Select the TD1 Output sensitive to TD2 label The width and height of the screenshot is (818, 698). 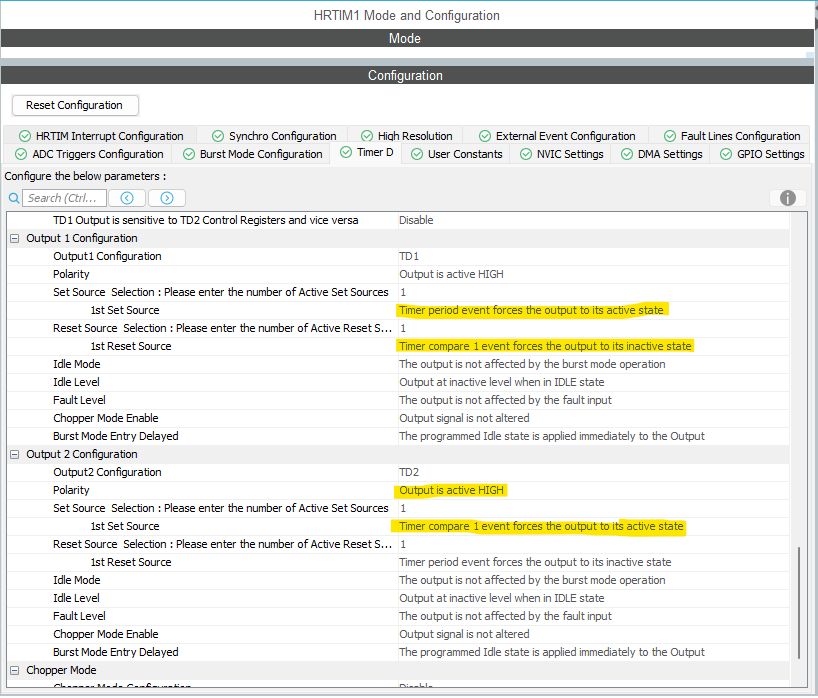pyautogui.click(x=206, y=220)
